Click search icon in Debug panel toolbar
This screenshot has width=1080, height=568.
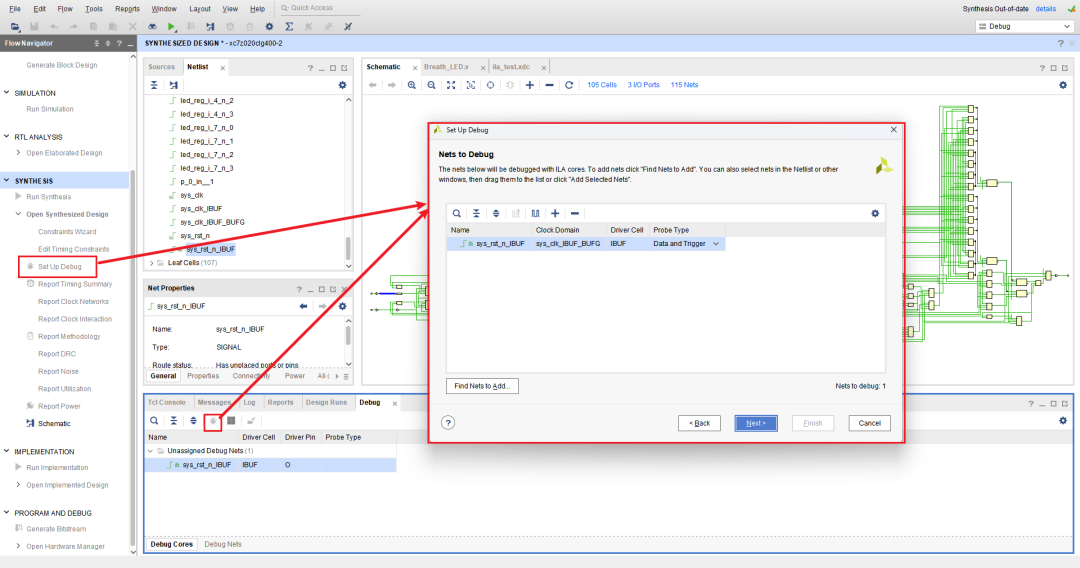coord(154,421)
